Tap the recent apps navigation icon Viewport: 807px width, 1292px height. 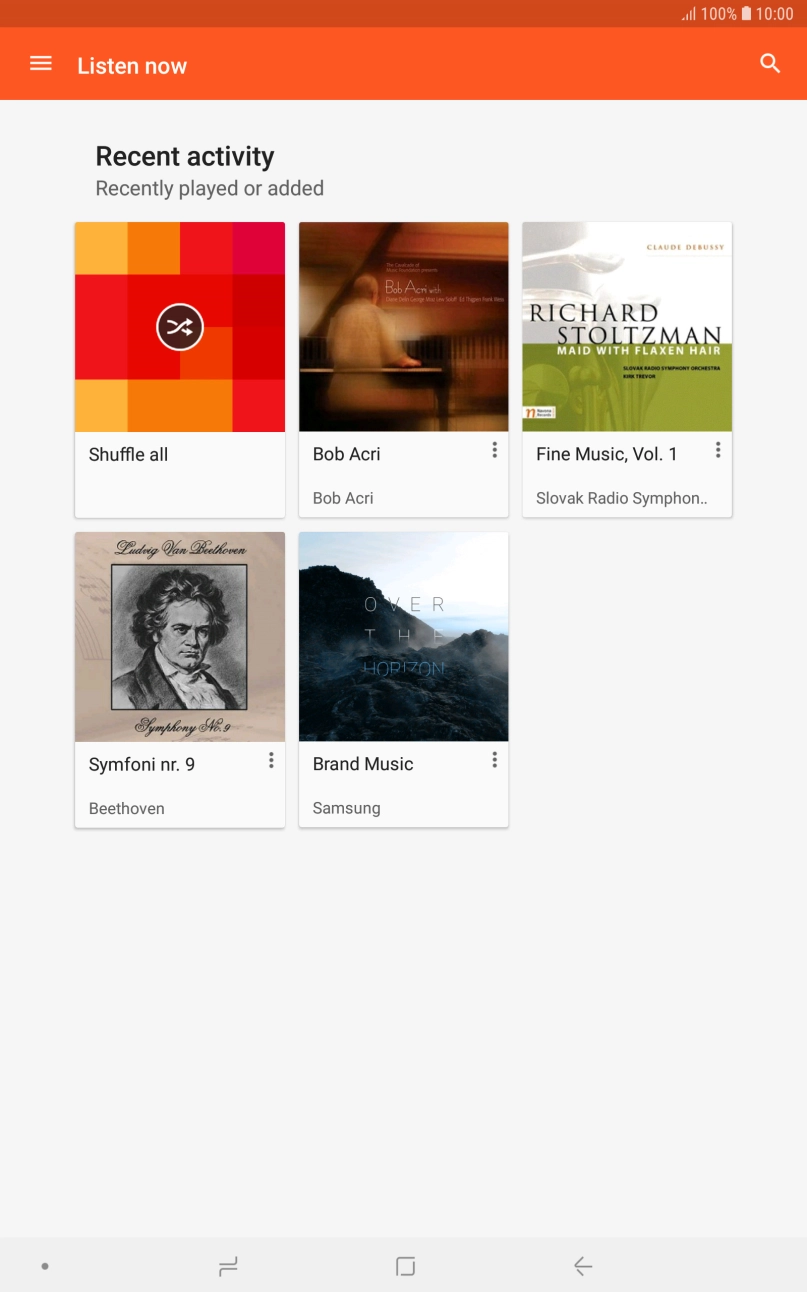tap(228, 1266)
